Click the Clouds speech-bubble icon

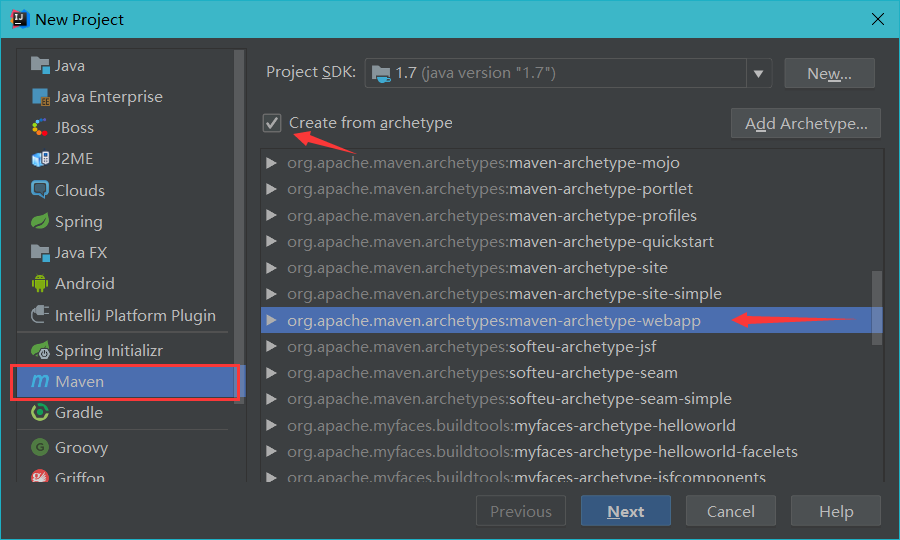click(40, 189)
